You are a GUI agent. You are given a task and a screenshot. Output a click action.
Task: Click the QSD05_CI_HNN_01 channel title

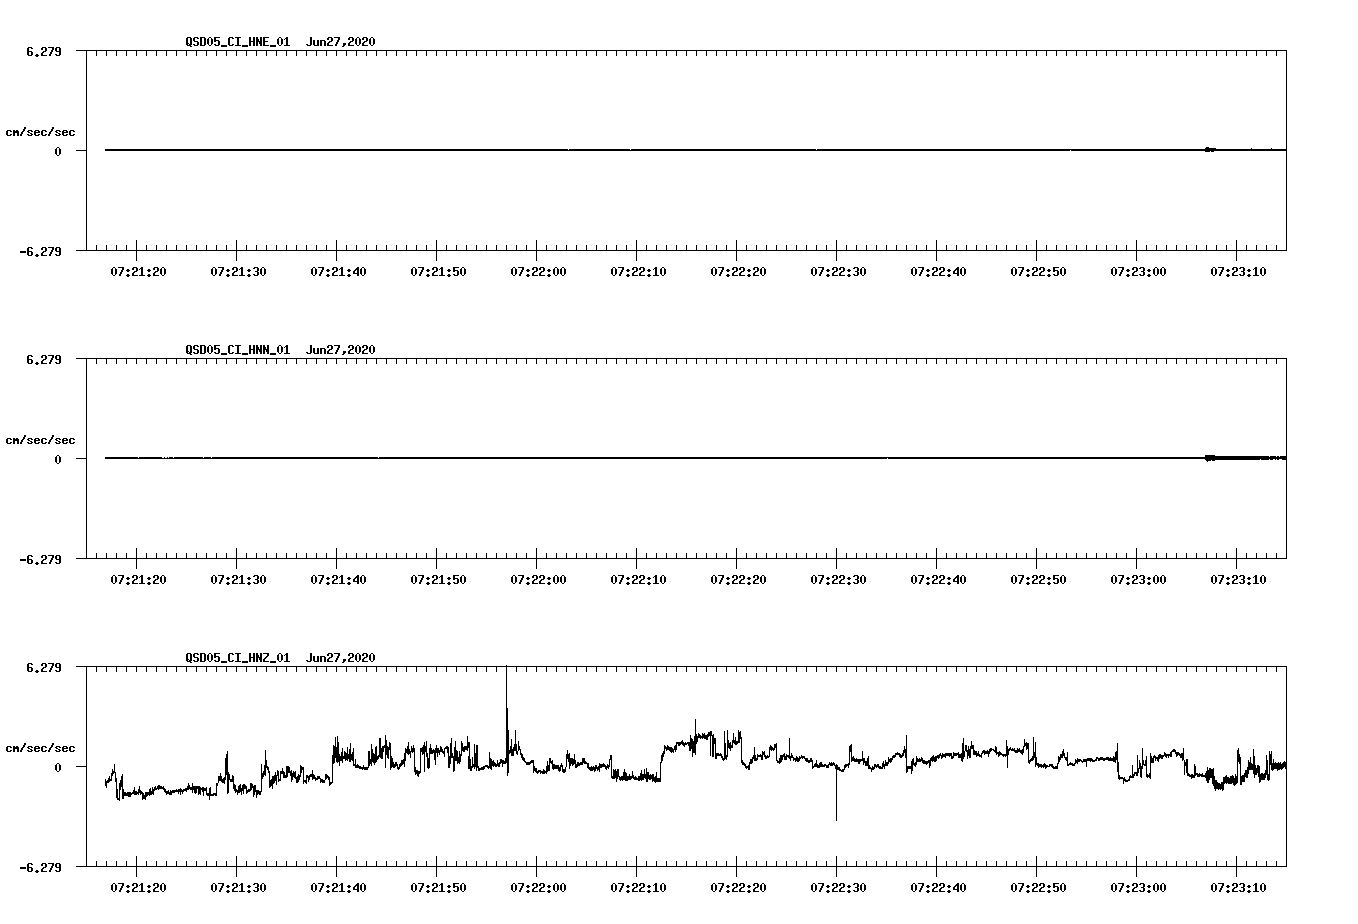(x=238, y=350)
